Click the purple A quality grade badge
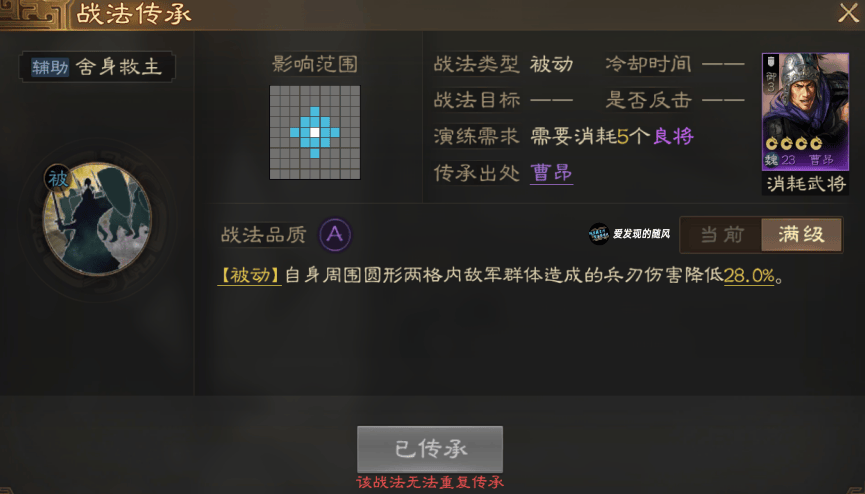The height and width of the screenshot is (494, 865). tap(335, 235)
